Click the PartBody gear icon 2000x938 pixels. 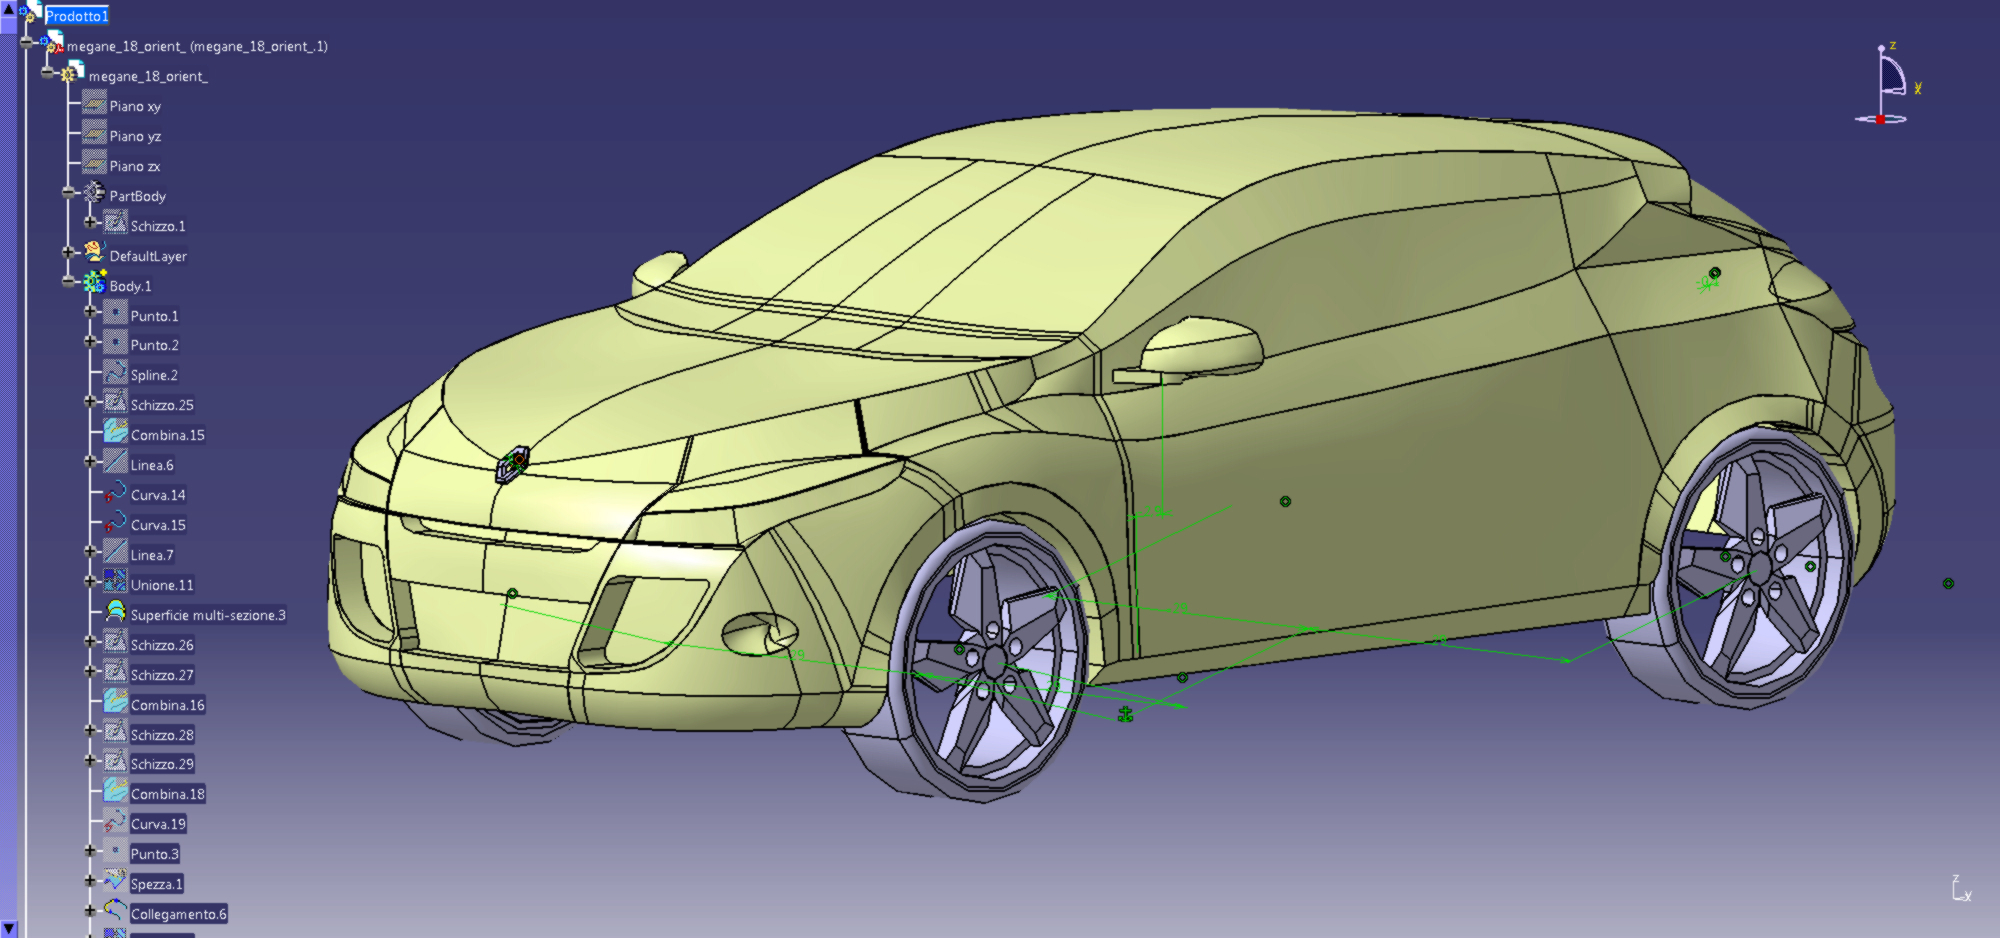point(94,192)
